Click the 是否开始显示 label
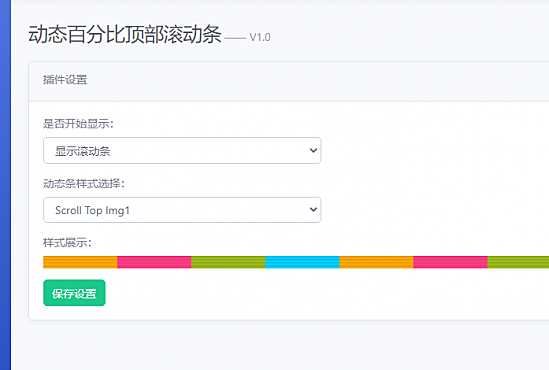 pos(78,124)
